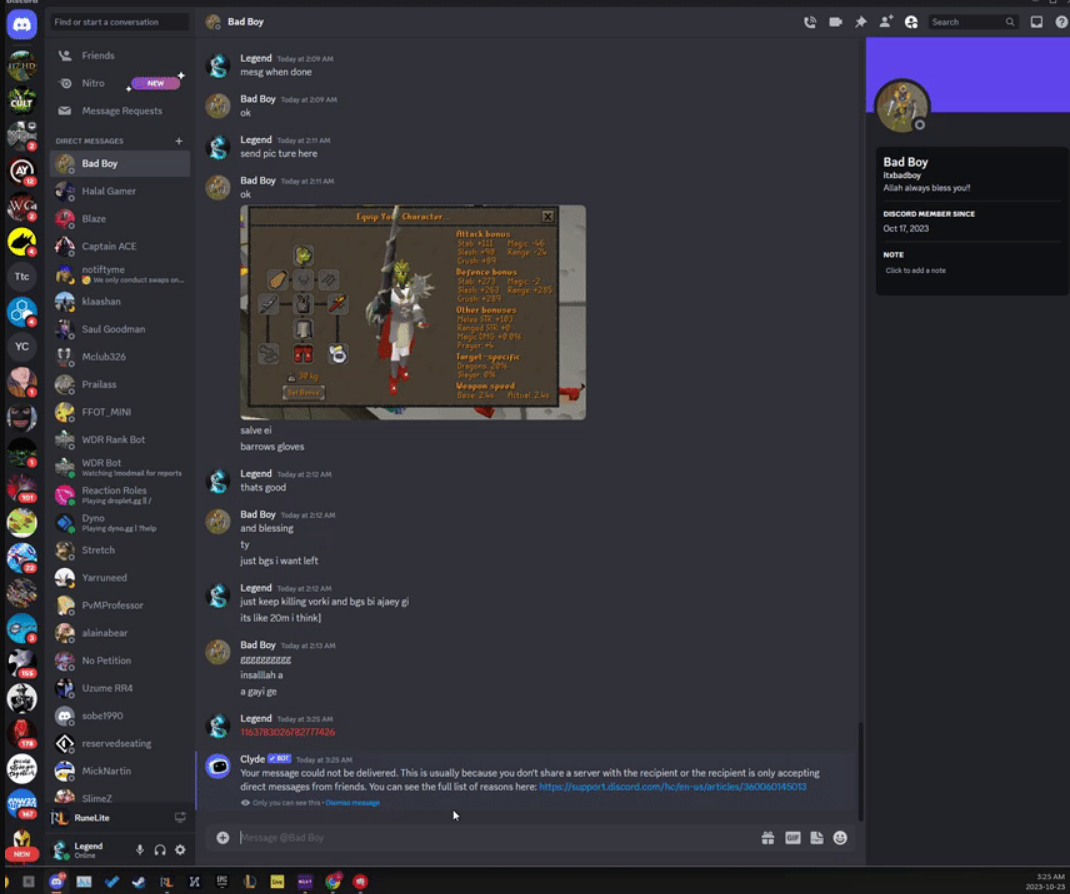Show pinned messages icon
The height and width of the screenshot is (894, 1070).
click(x=861, y=22)
